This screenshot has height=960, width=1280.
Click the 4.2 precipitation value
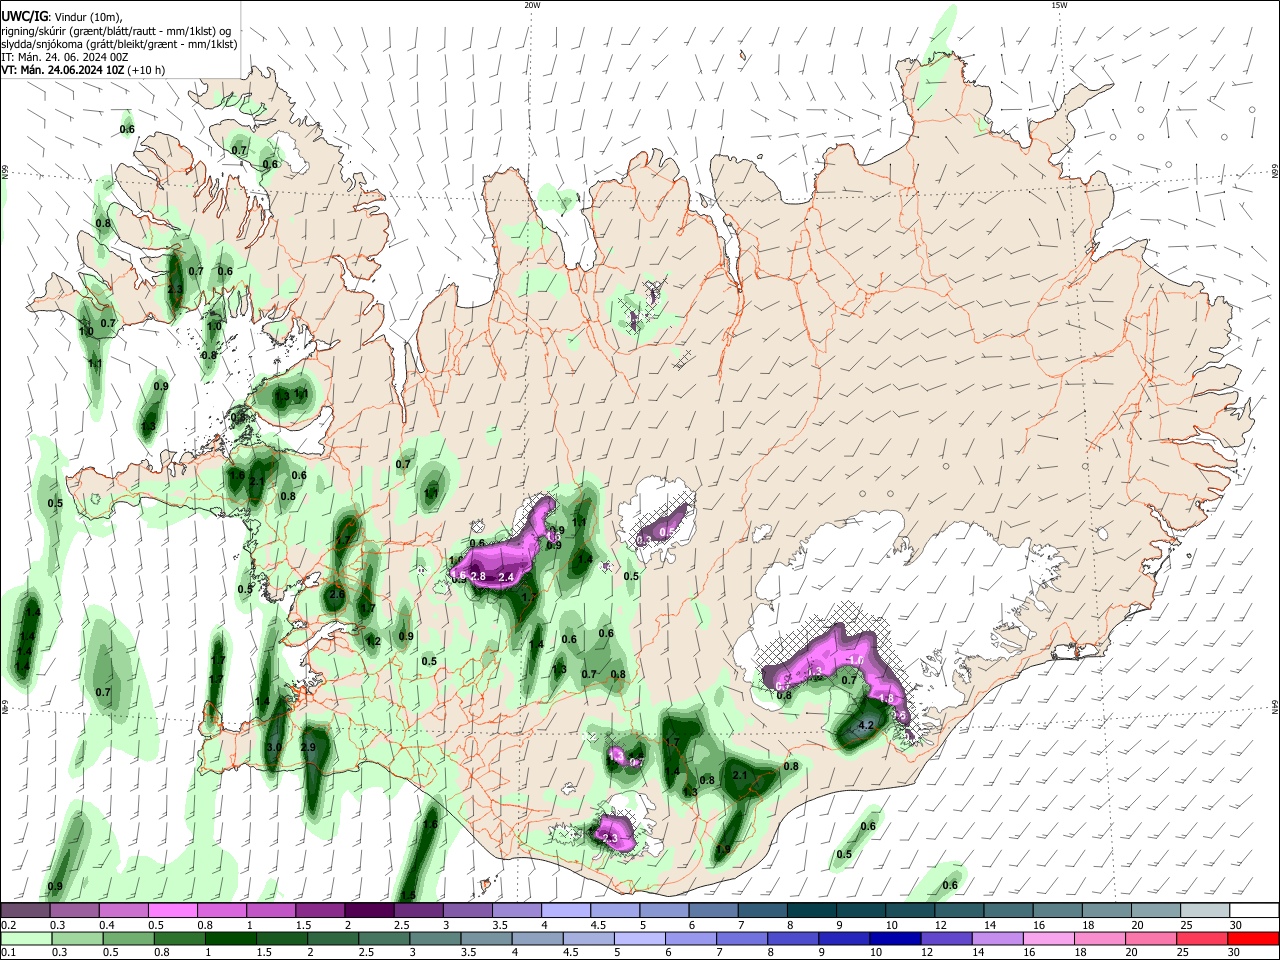point(867,726)
